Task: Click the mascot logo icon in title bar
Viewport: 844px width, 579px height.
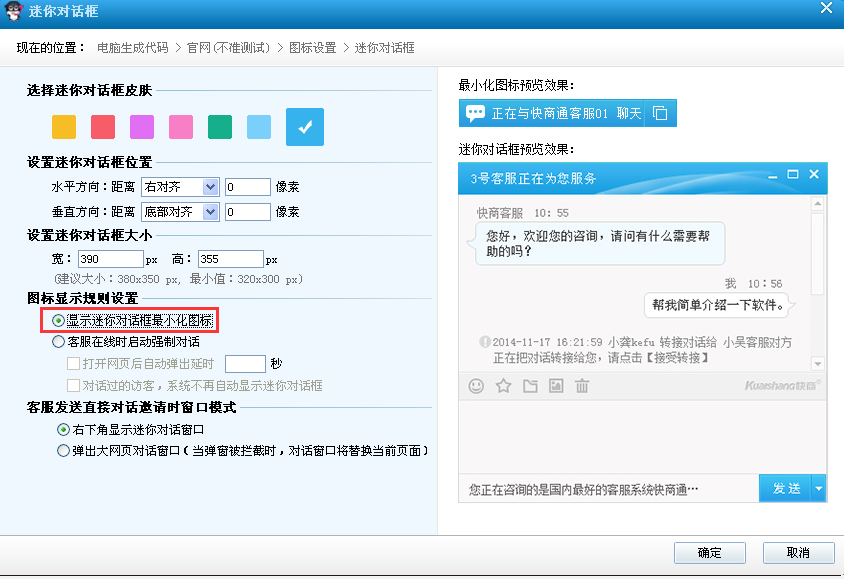Action: click(x=13, y=10)
